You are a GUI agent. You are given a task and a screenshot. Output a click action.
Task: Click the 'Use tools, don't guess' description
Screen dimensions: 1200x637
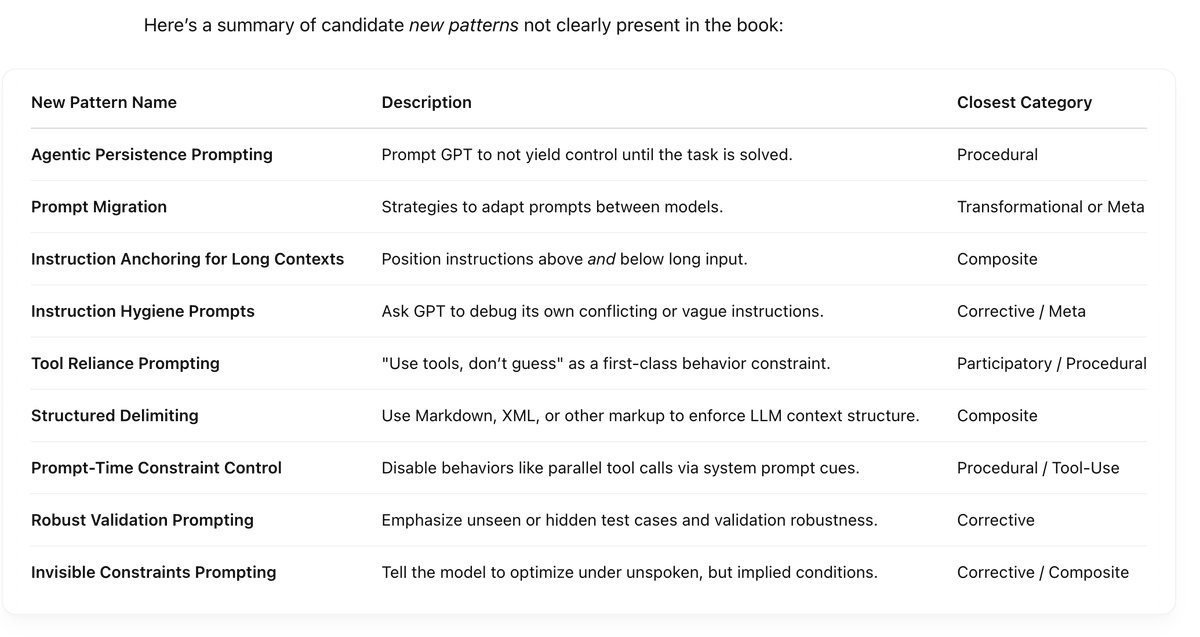606,363
